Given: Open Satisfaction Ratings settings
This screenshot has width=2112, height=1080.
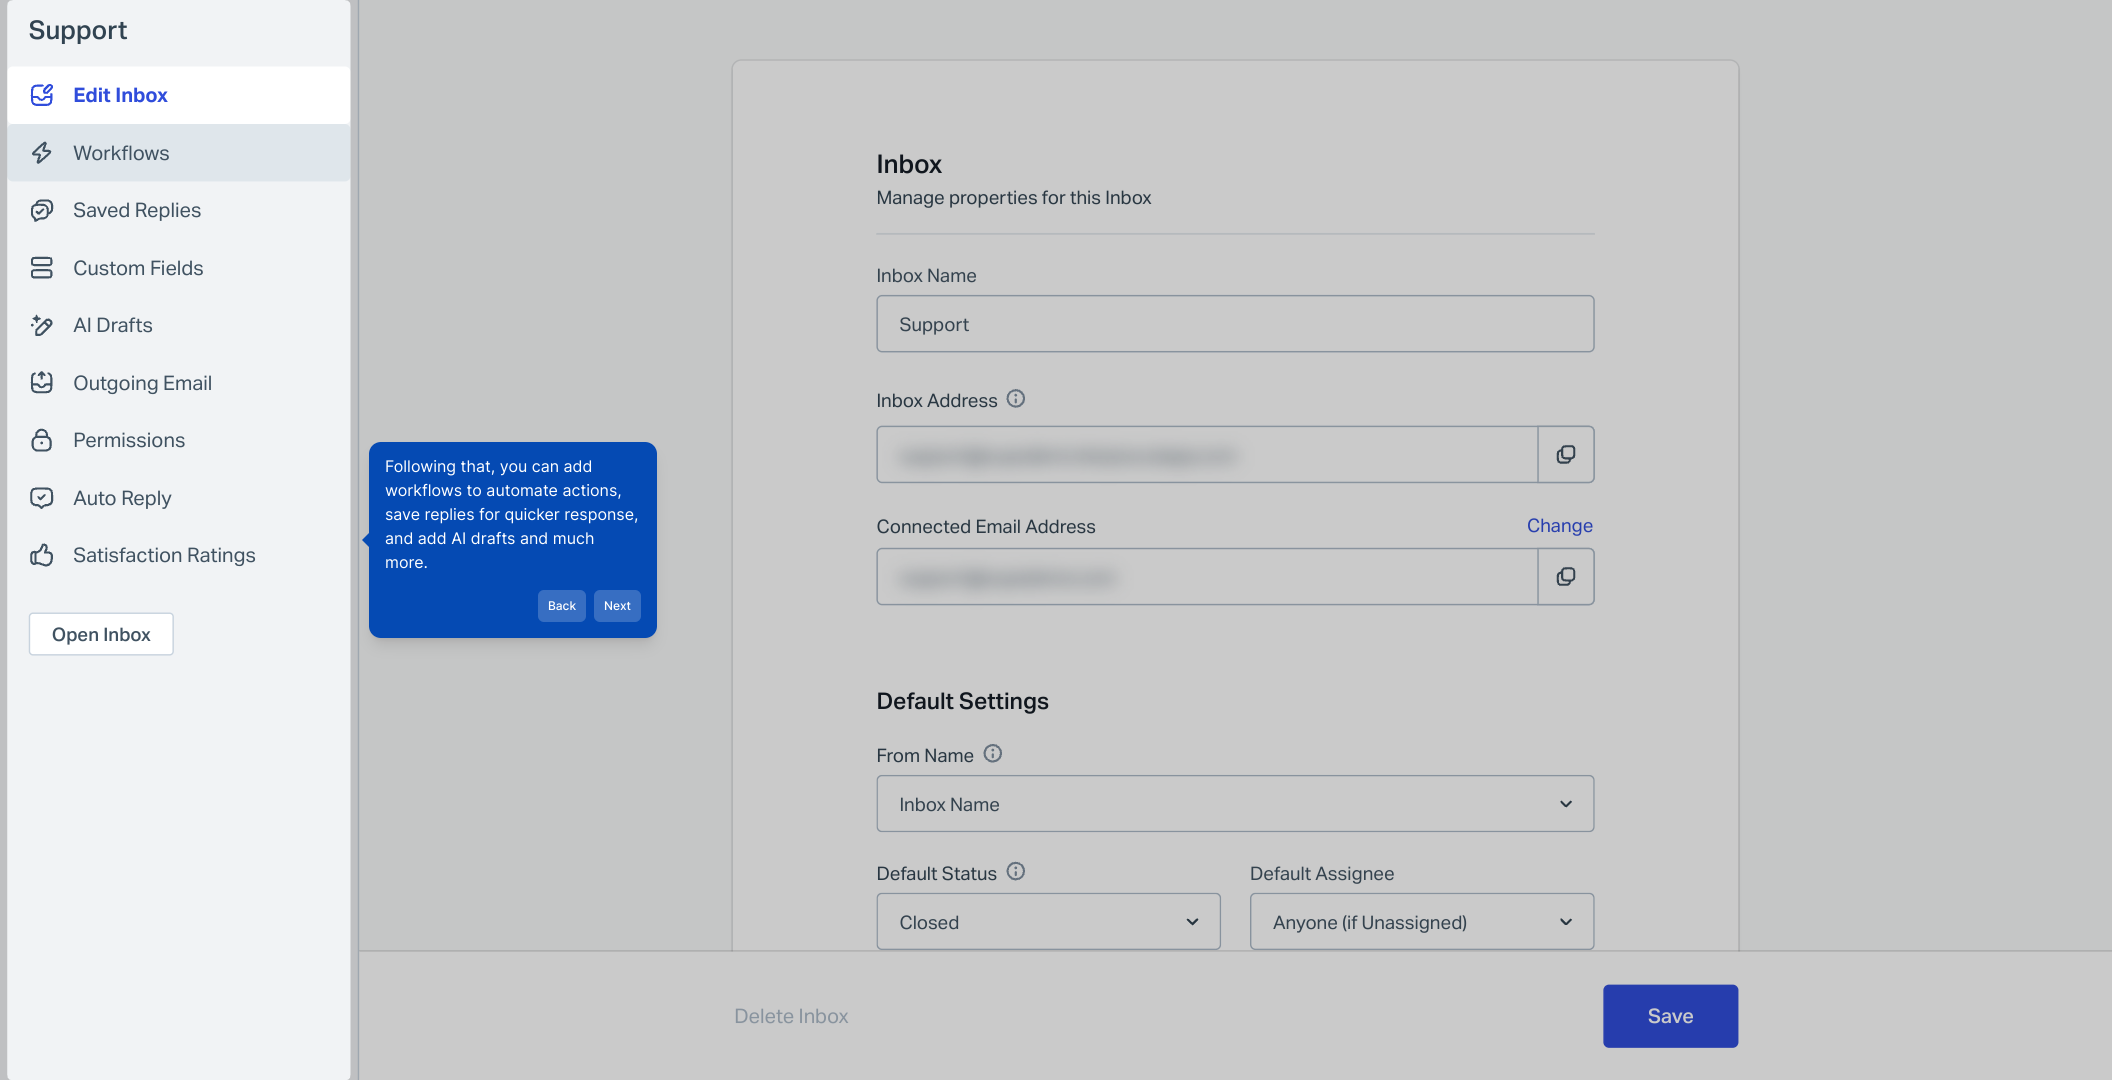Looking at the screenshot, I should click(179, 555).
